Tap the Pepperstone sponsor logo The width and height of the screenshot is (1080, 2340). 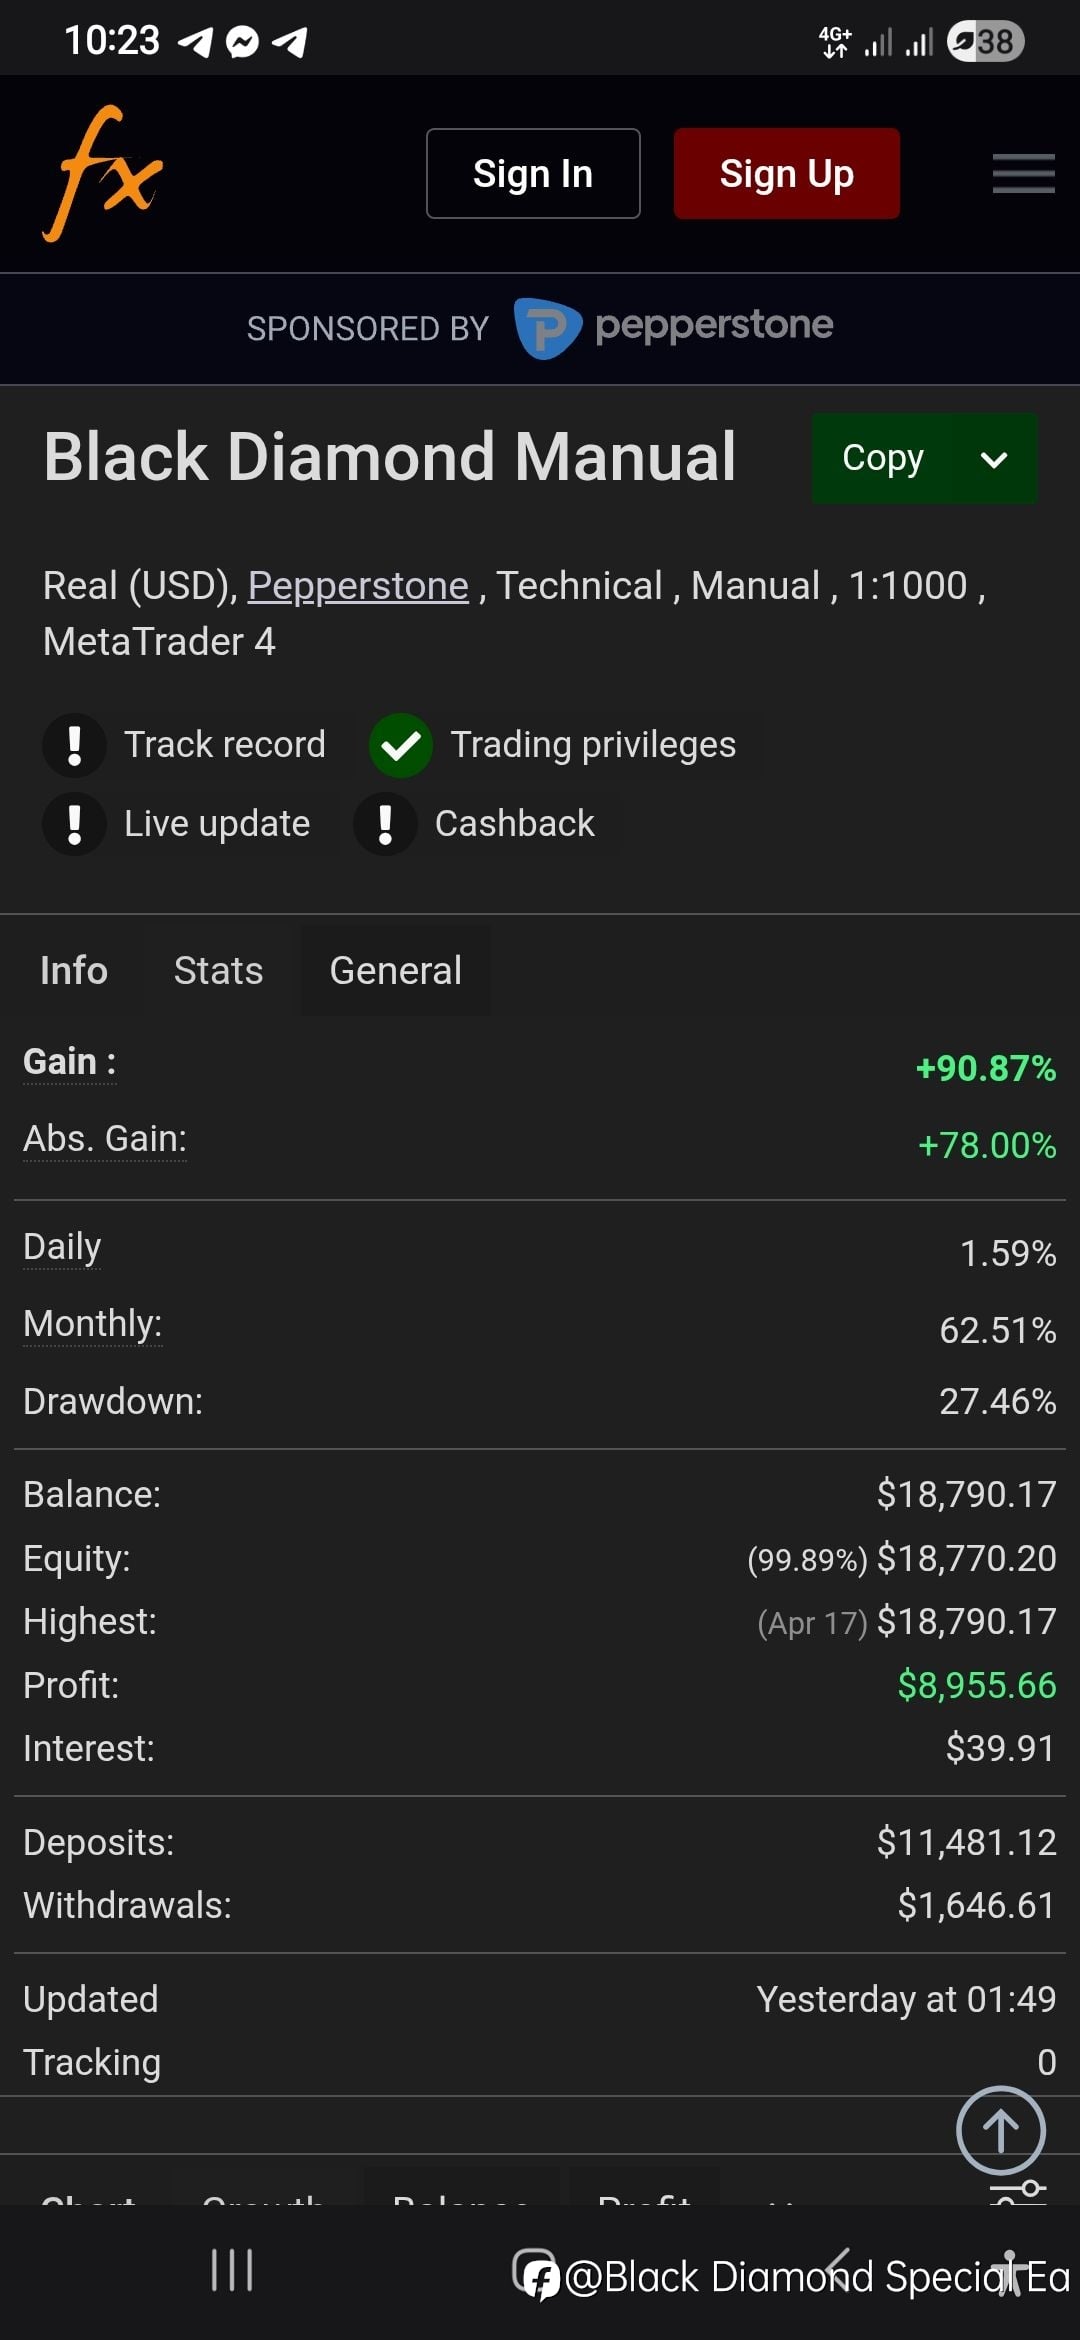point(673,327)
